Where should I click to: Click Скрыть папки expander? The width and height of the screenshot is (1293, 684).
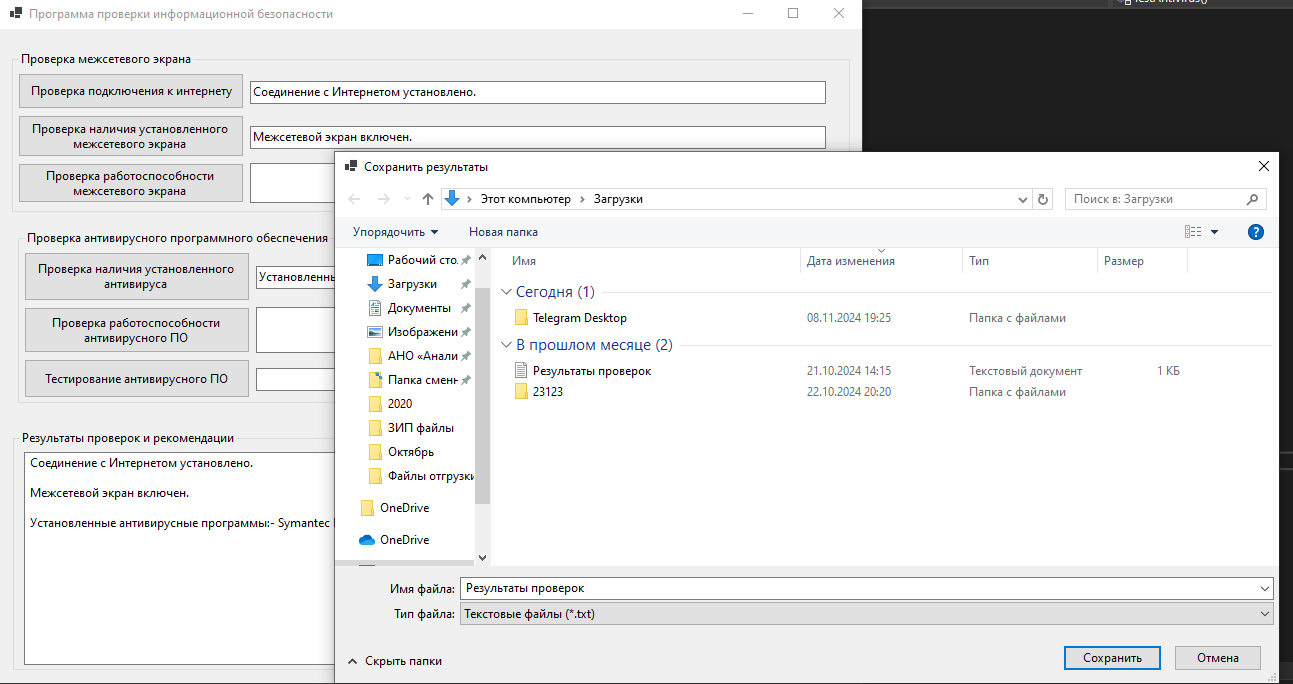click(x=394, y=661)
